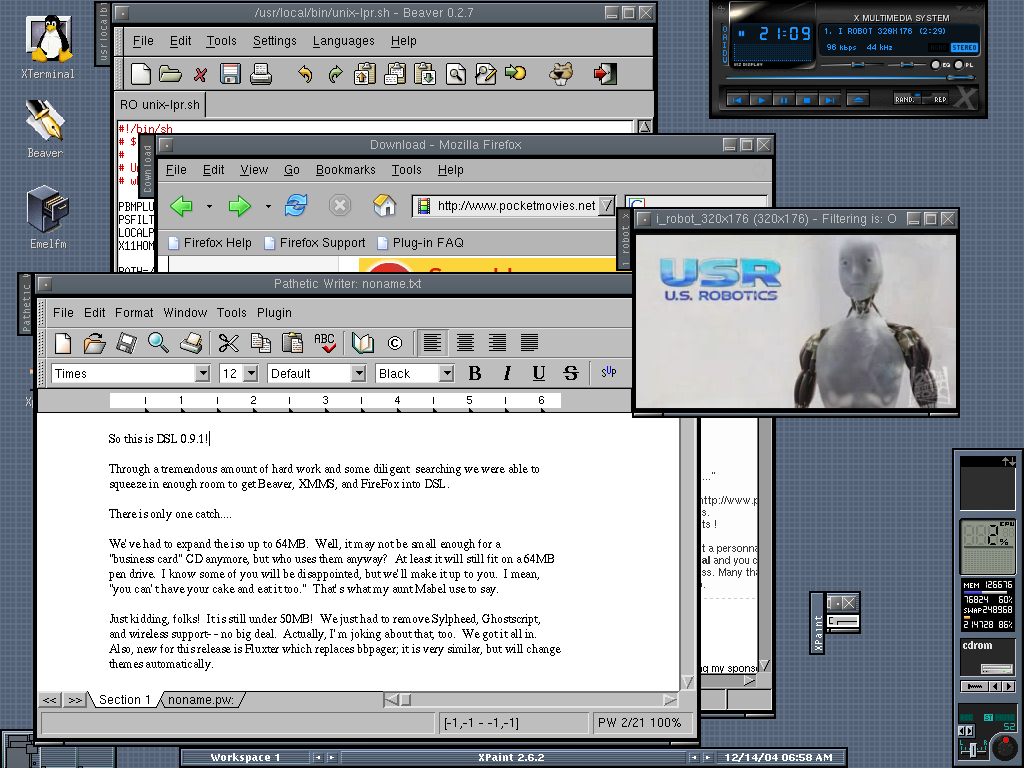Toggle Bold formatting in Pathetic Writer

(x=475, y=373)
